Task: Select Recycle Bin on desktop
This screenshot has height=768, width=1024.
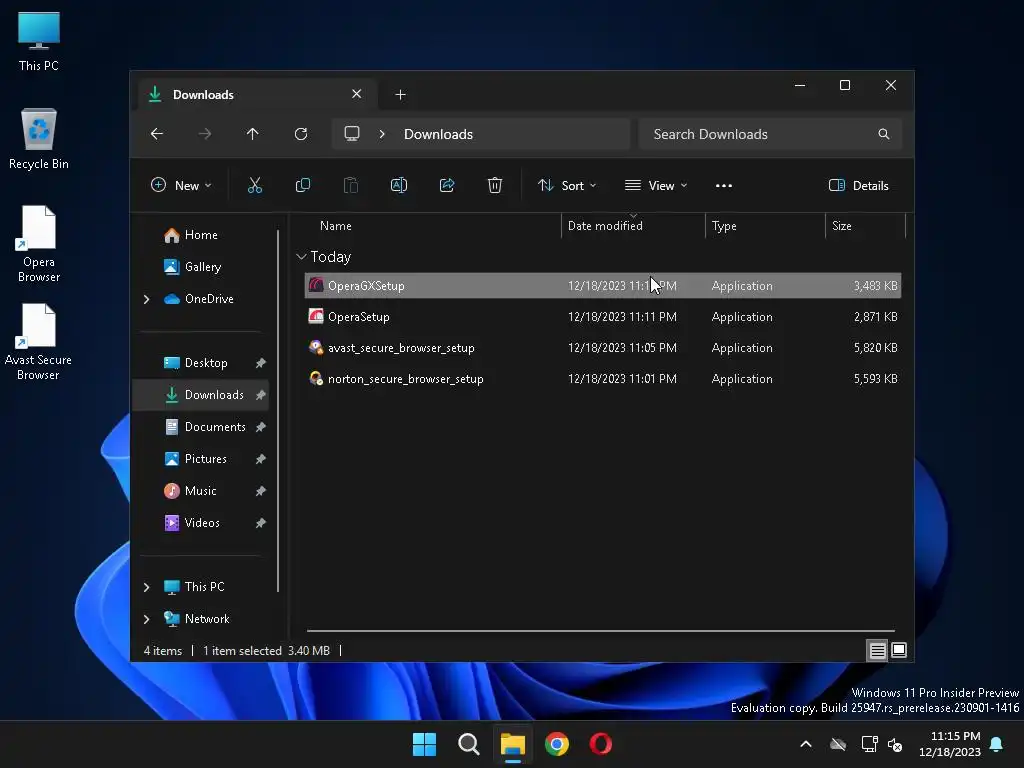Action: pos(39,139)
